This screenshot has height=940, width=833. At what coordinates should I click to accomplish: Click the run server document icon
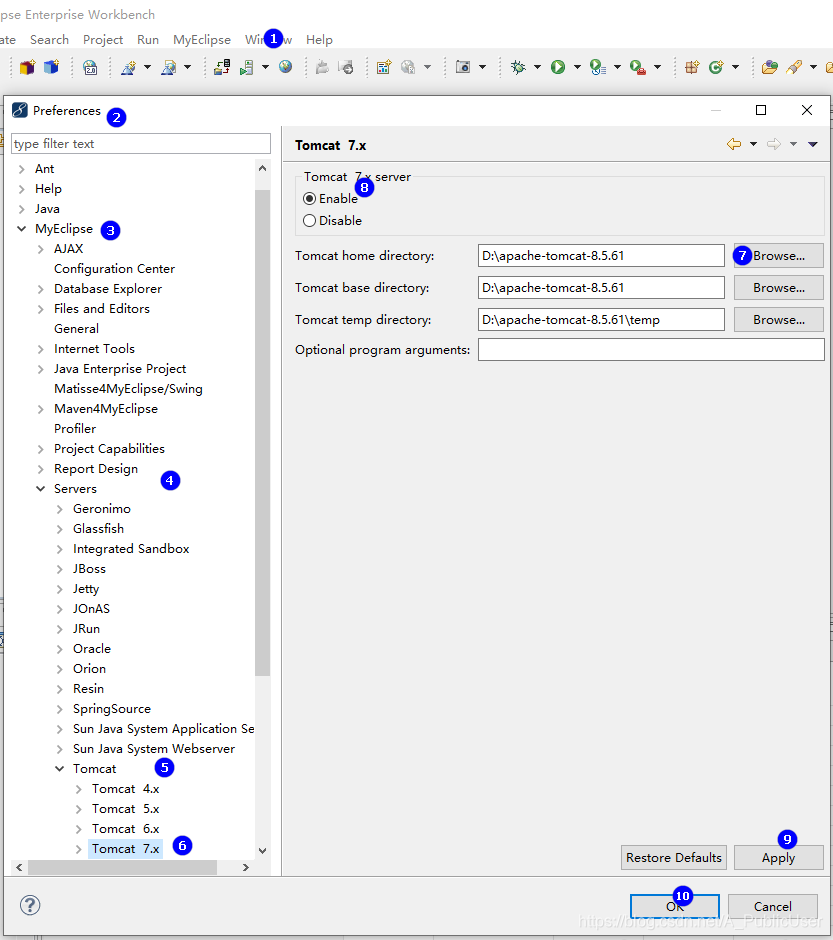(x=246, y=67)
